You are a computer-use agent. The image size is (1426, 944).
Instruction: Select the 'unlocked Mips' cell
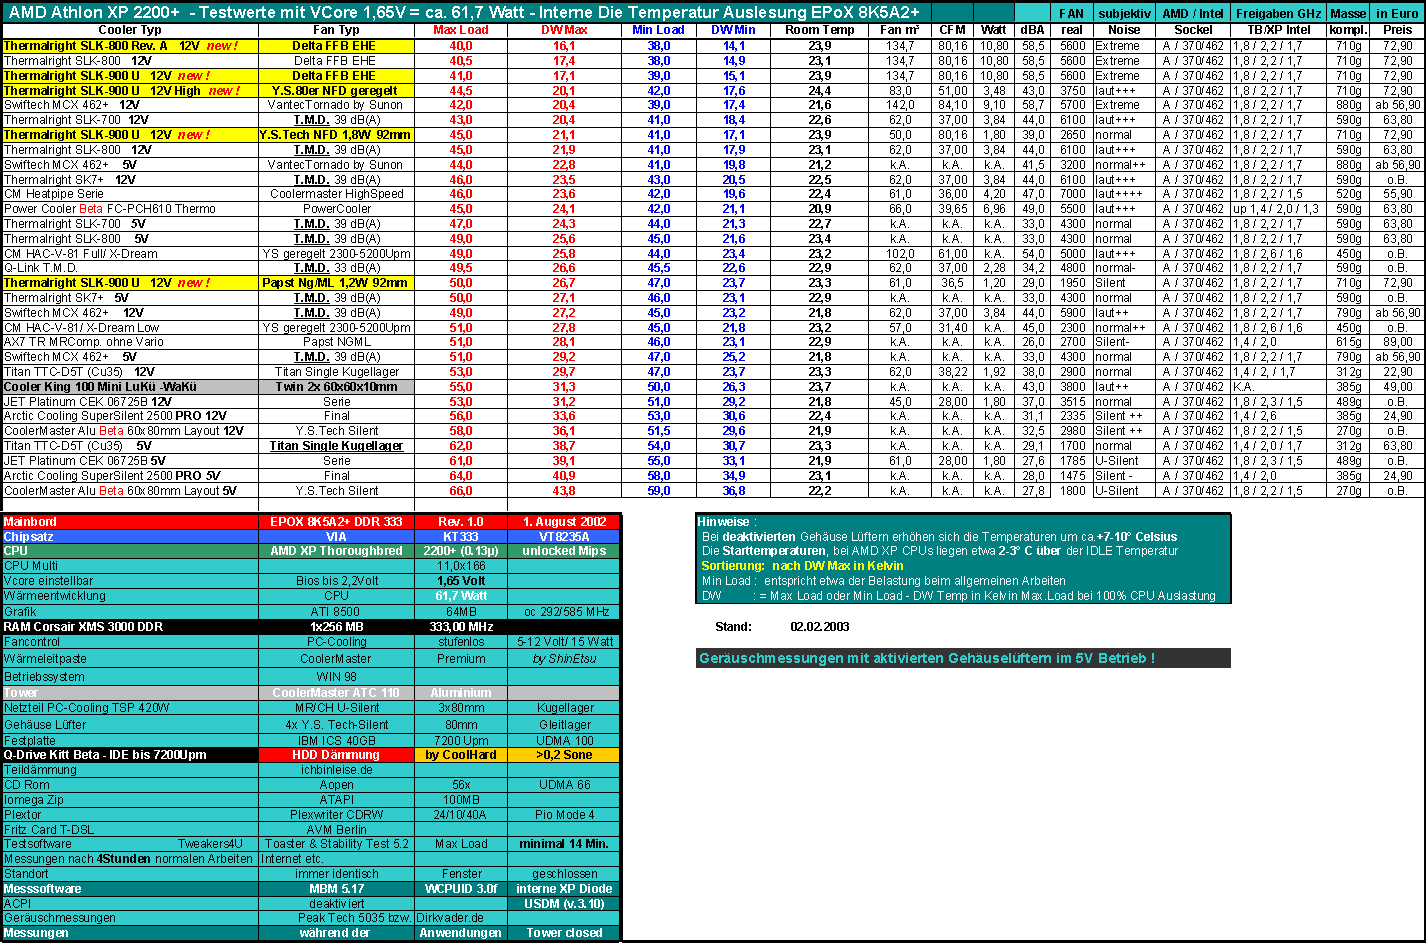[563, 551]
